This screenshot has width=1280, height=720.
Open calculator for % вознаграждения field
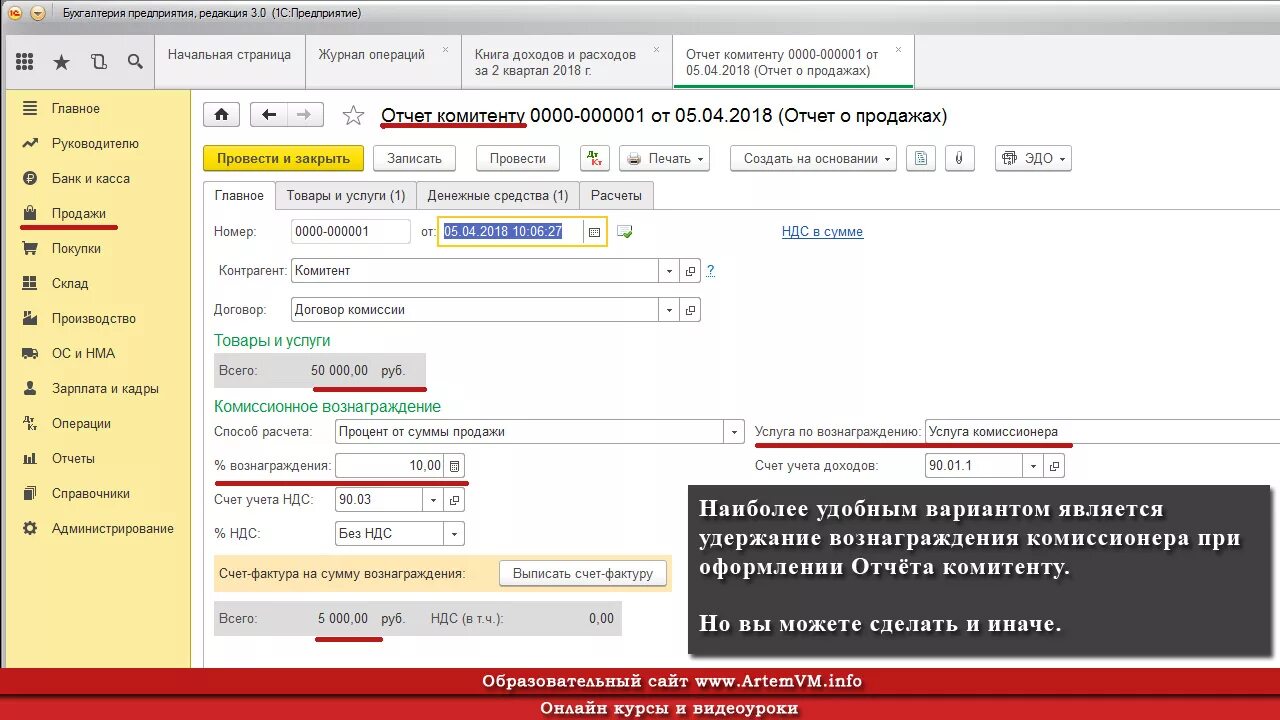click(x=454, y=466)
